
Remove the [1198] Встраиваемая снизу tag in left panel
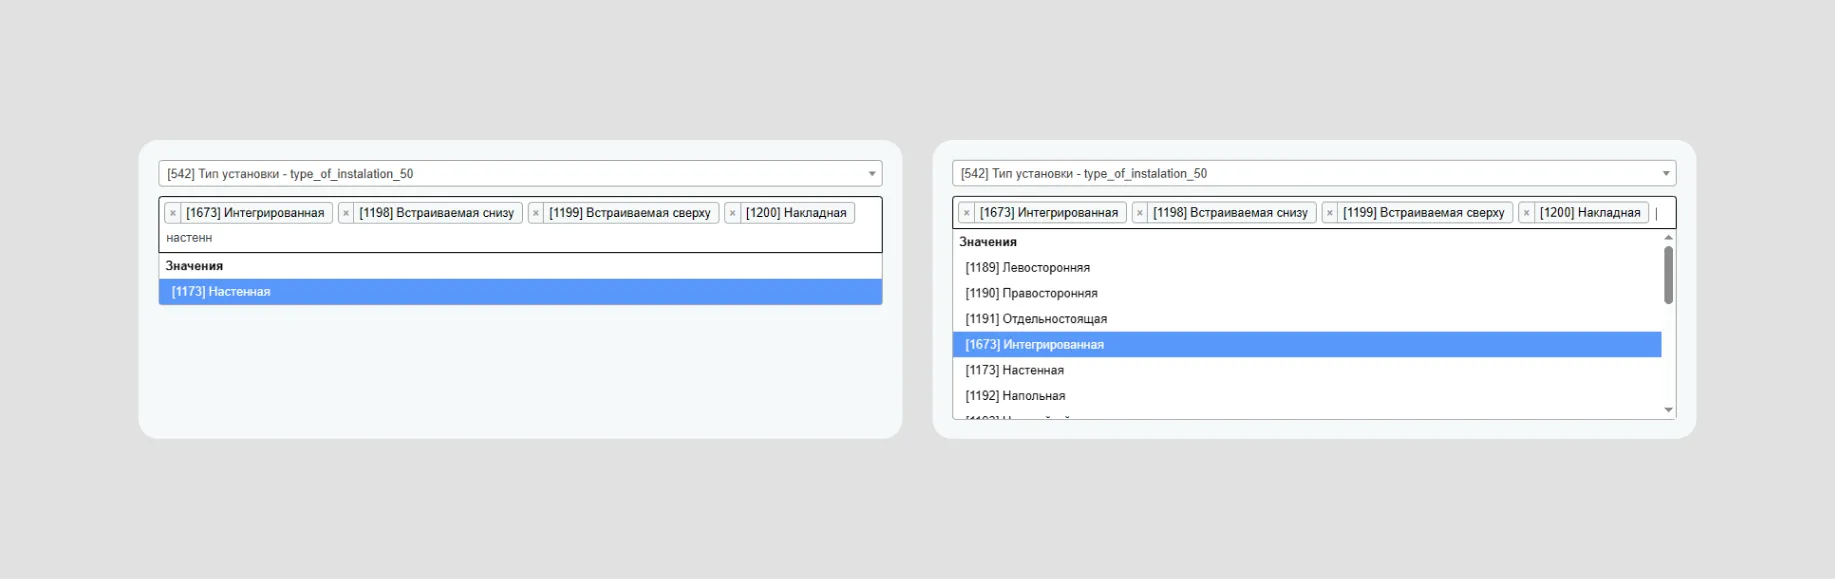tap(346, 213)
